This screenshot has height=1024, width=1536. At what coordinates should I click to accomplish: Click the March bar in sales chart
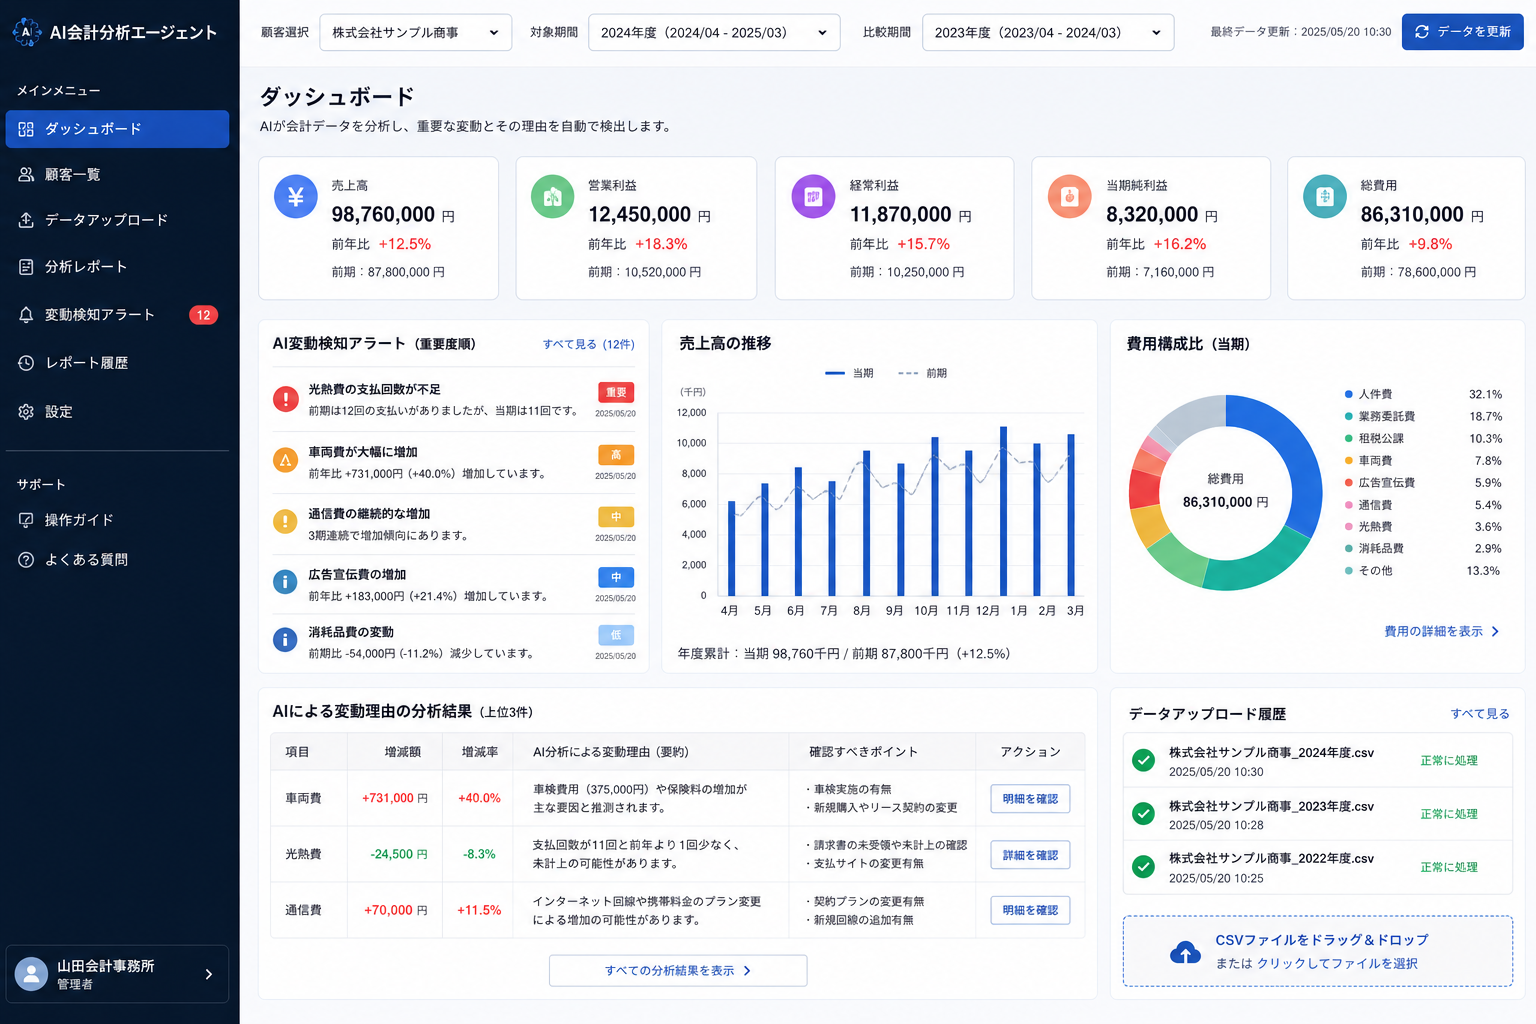point(1071,515)
